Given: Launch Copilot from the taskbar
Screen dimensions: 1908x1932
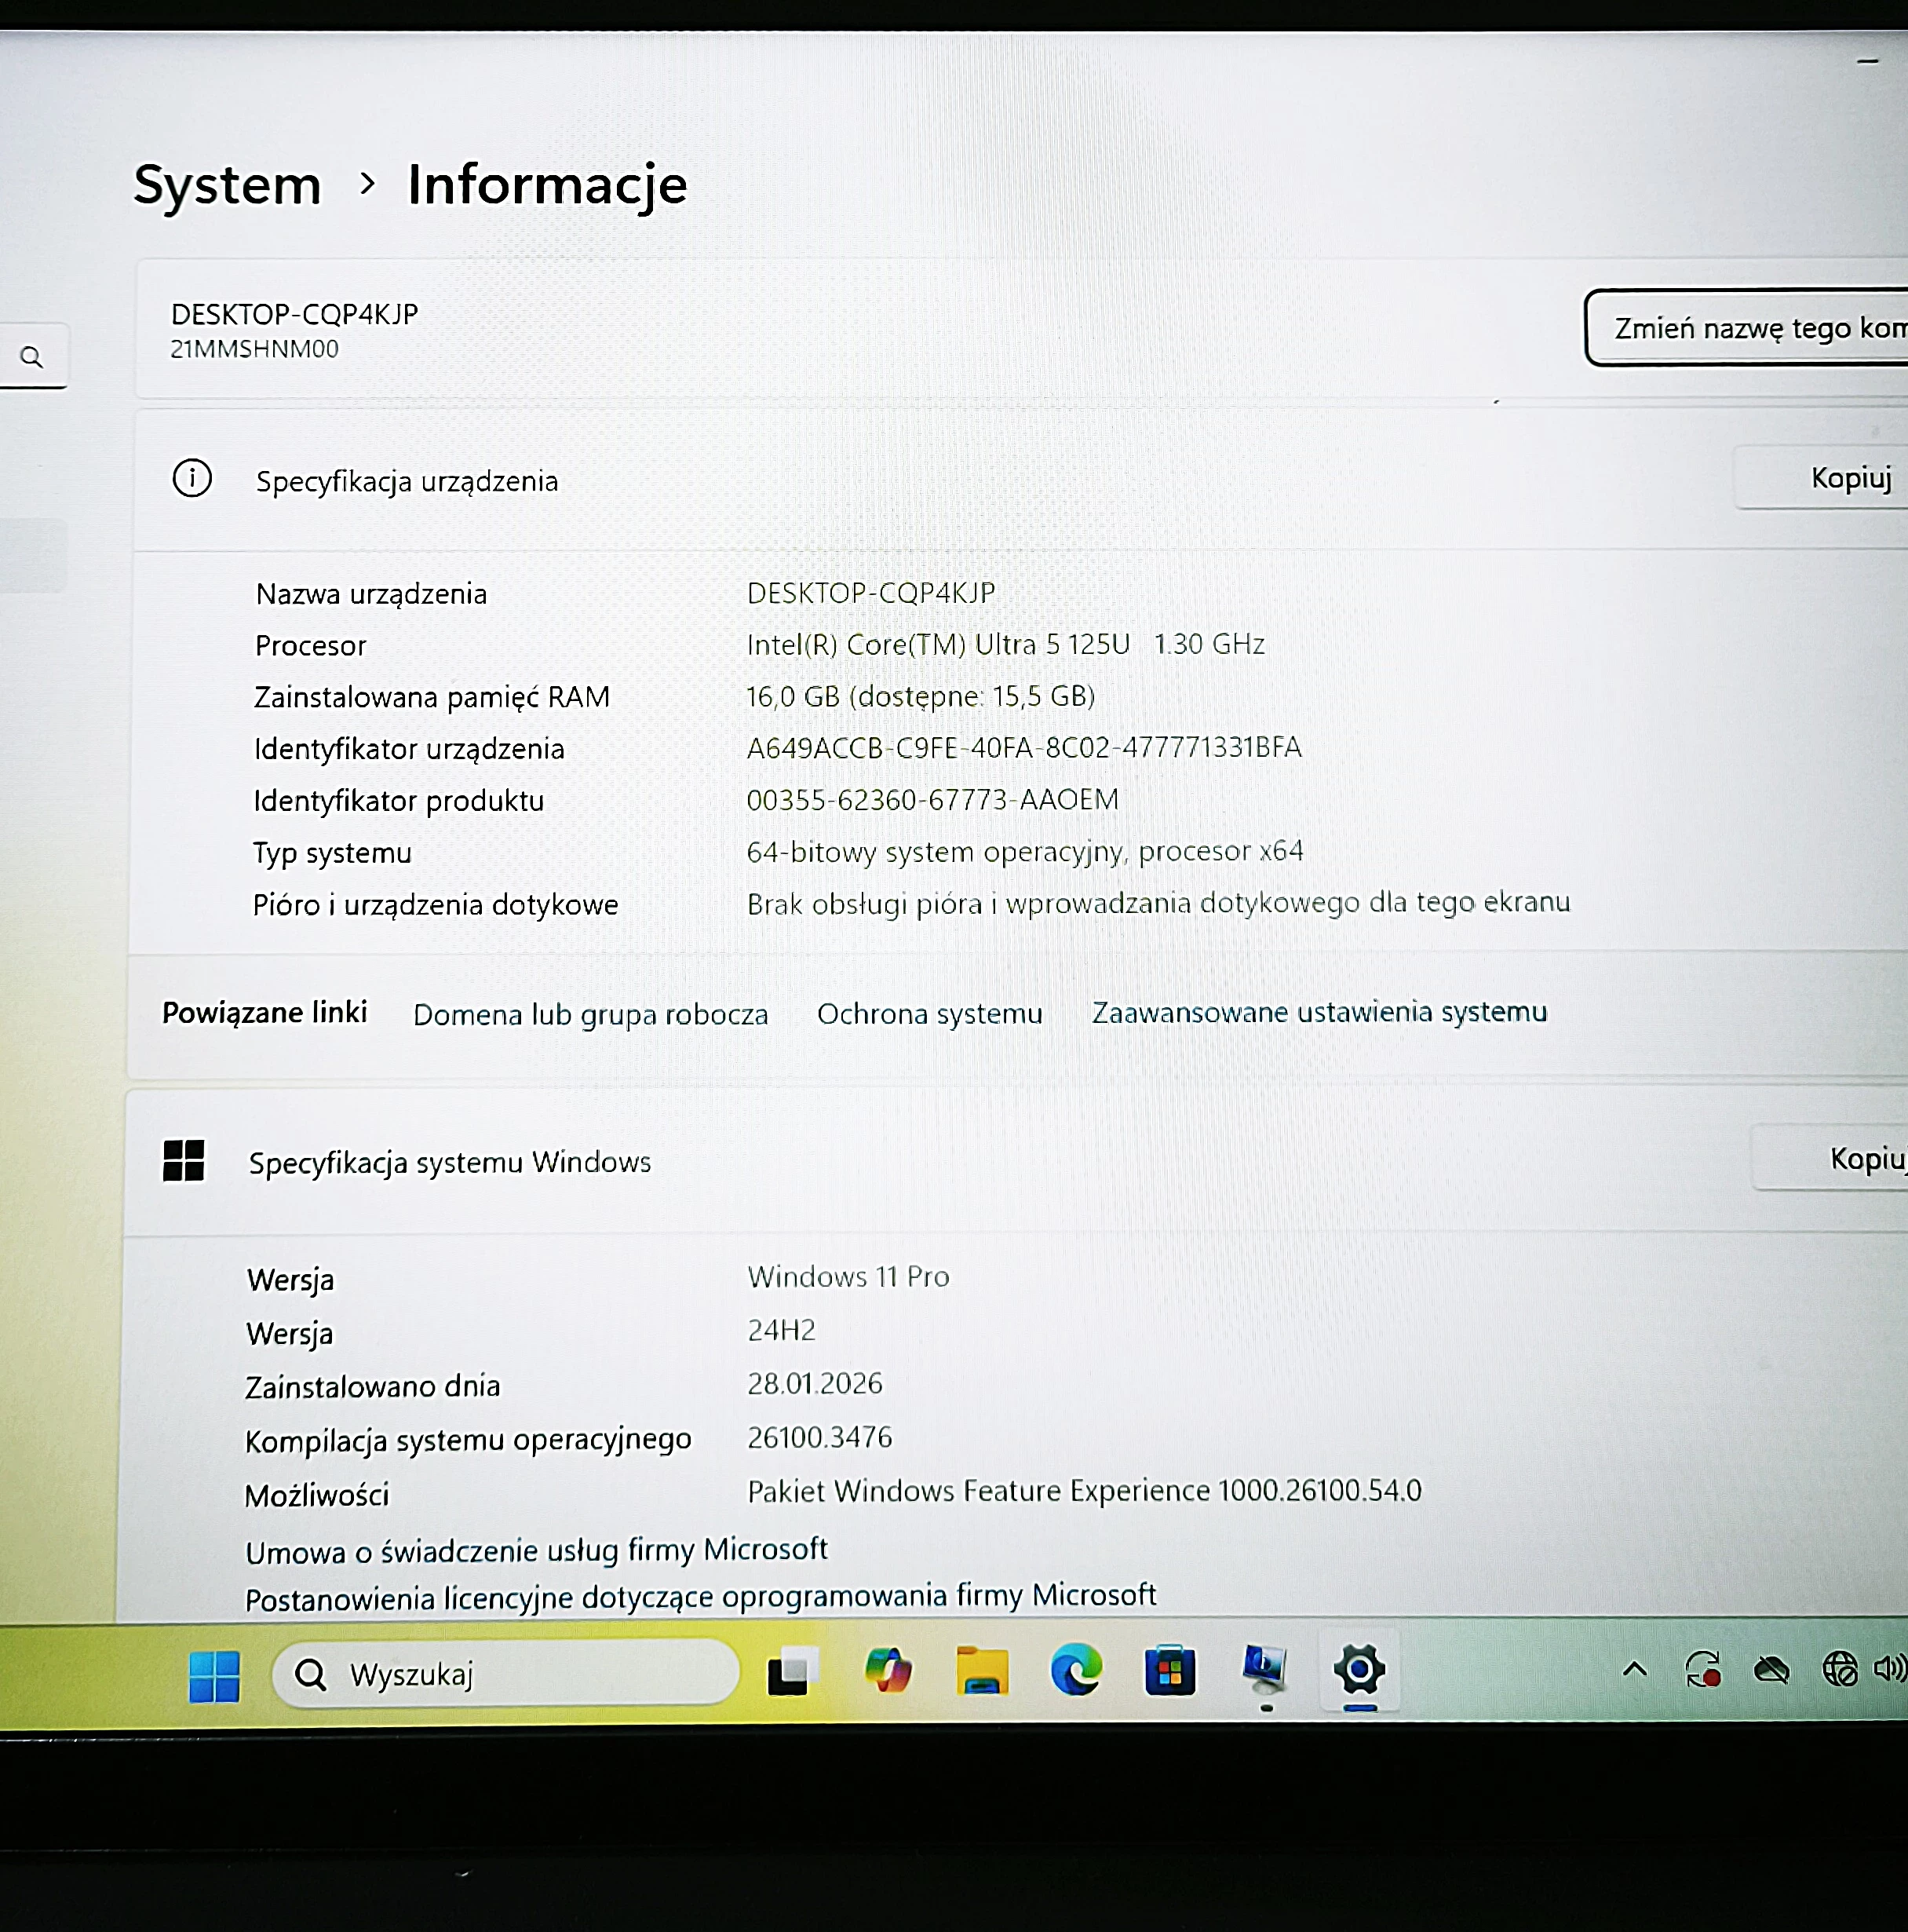Looking at the screenshot, I should (888, 1671).
